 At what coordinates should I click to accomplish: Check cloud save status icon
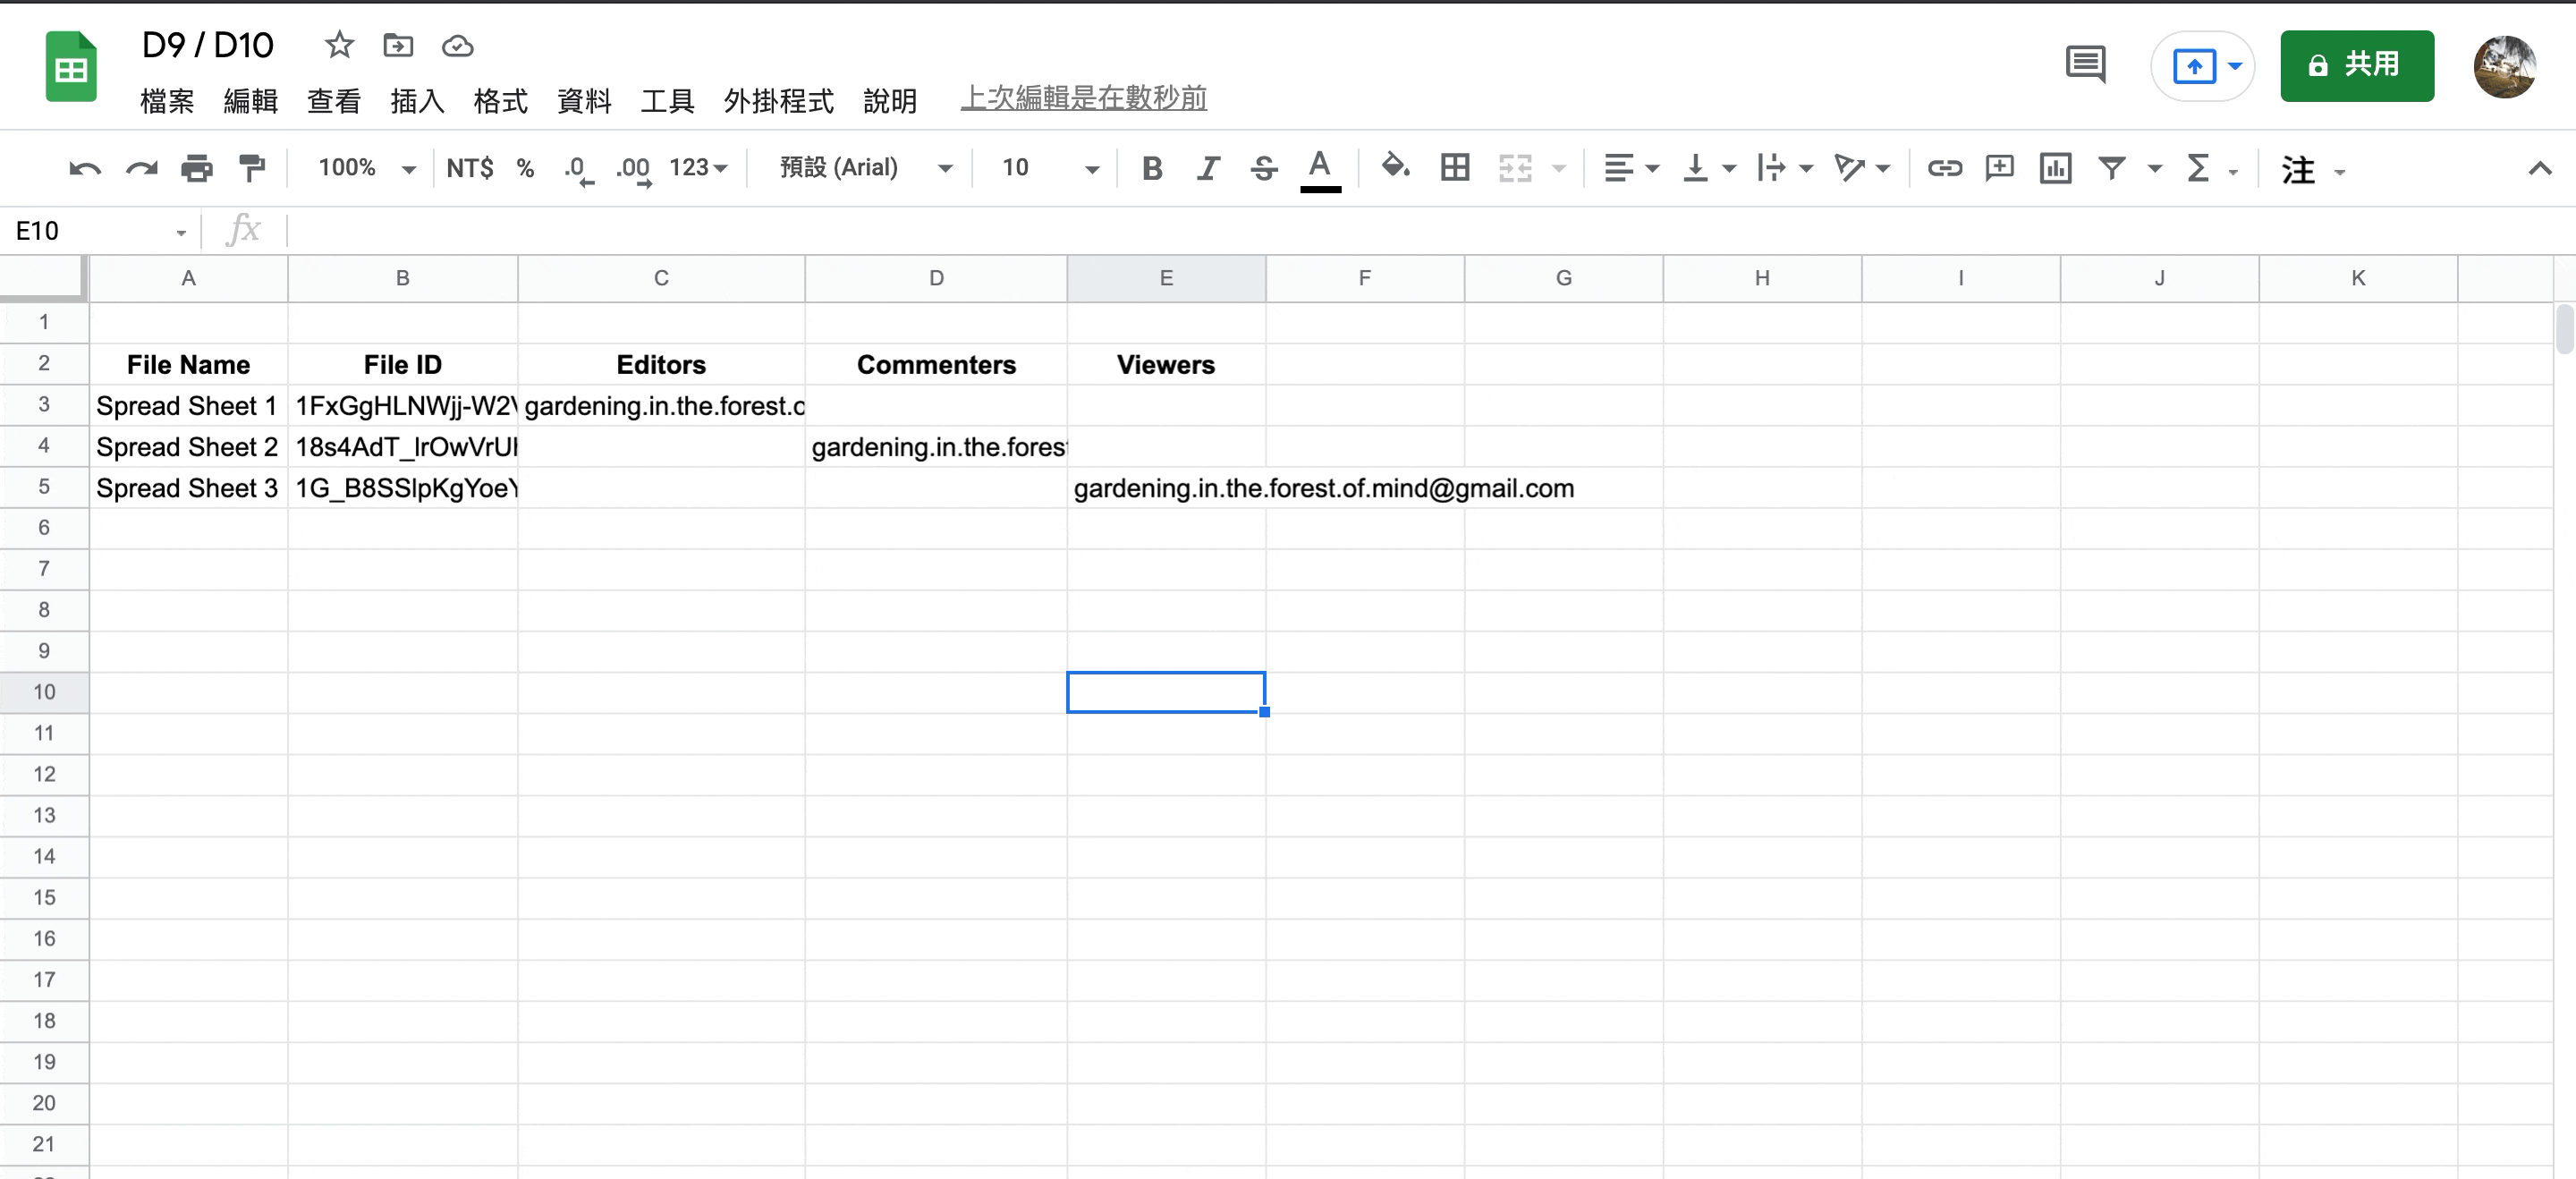click(457, 46)
